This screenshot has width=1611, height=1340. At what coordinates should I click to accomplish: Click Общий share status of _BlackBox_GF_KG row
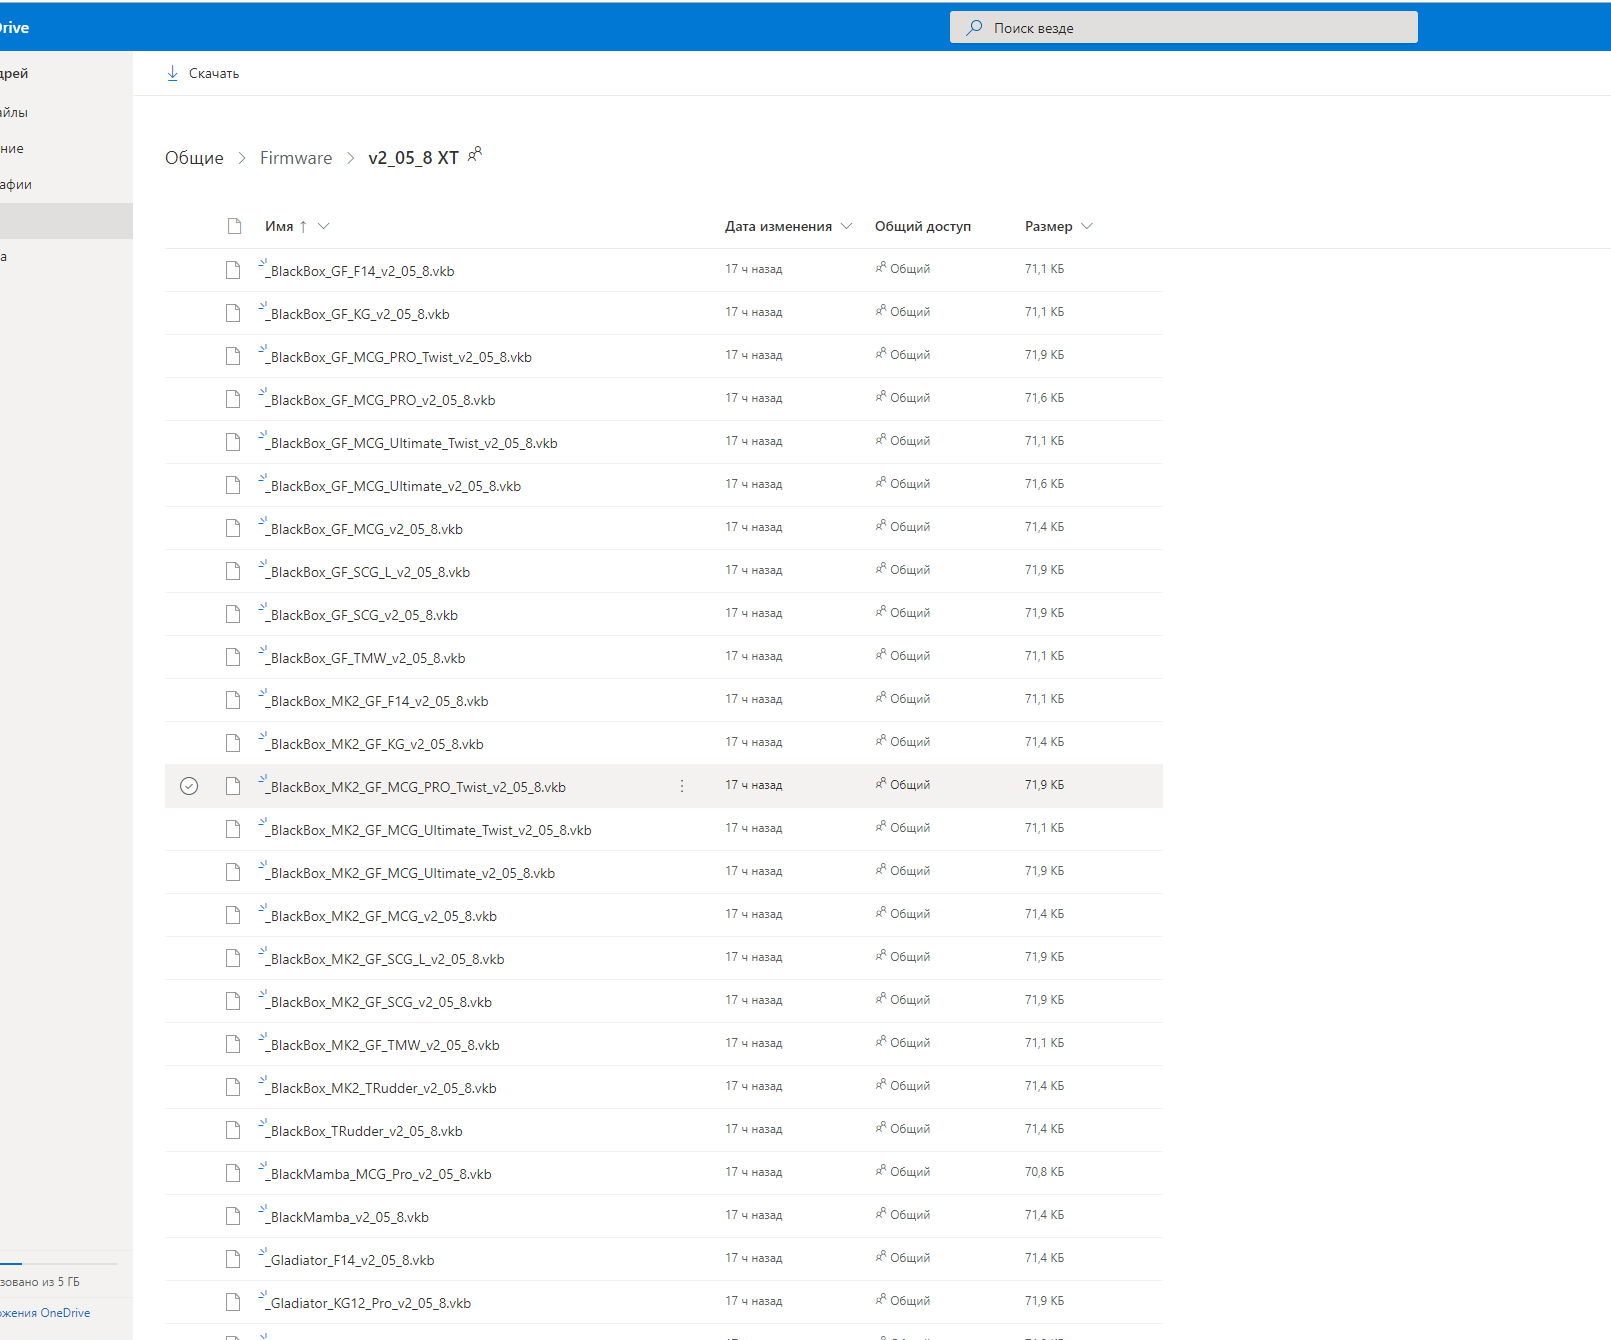tap(910, 312)
